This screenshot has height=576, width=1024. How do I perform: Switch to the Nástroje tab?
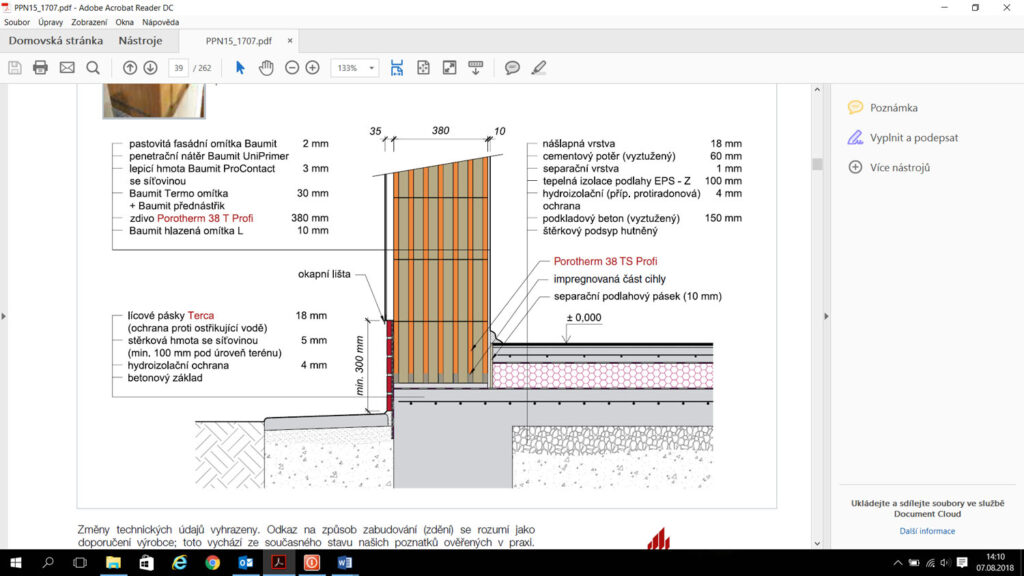pos(140,41)
